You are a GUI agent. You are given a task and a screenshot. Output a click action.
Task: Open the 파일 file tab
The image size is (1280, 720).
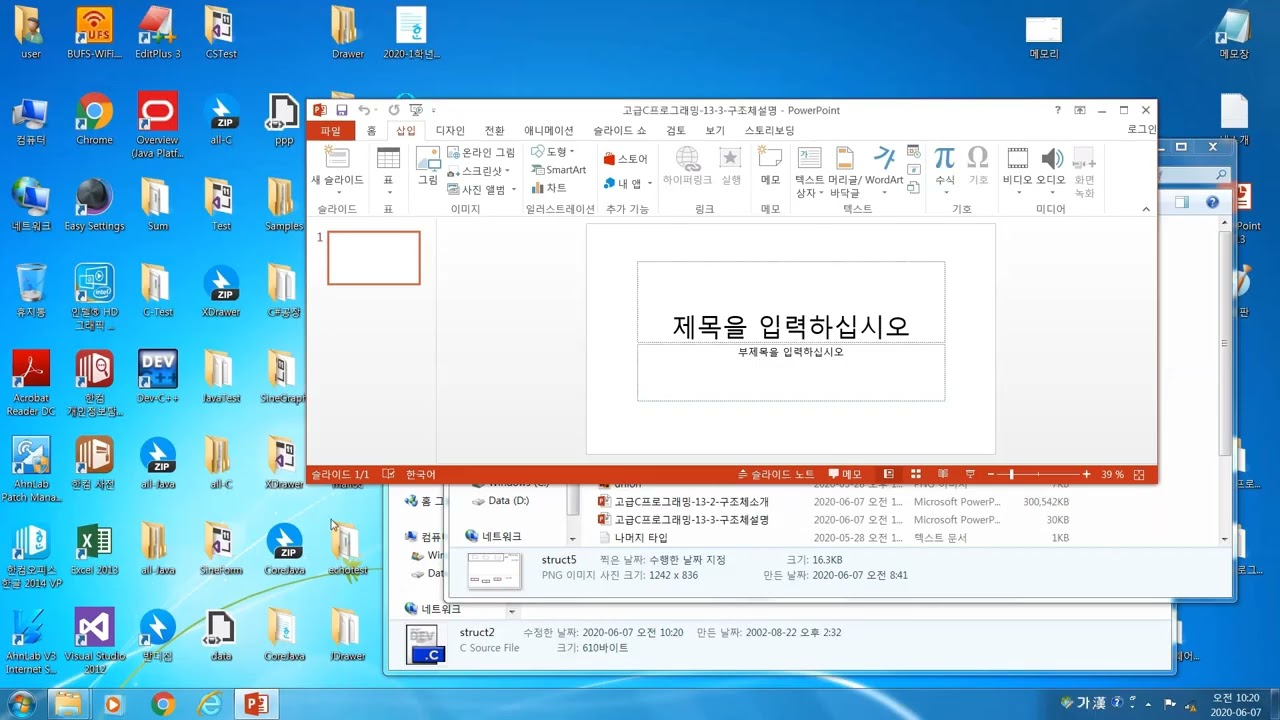[331, 130]
